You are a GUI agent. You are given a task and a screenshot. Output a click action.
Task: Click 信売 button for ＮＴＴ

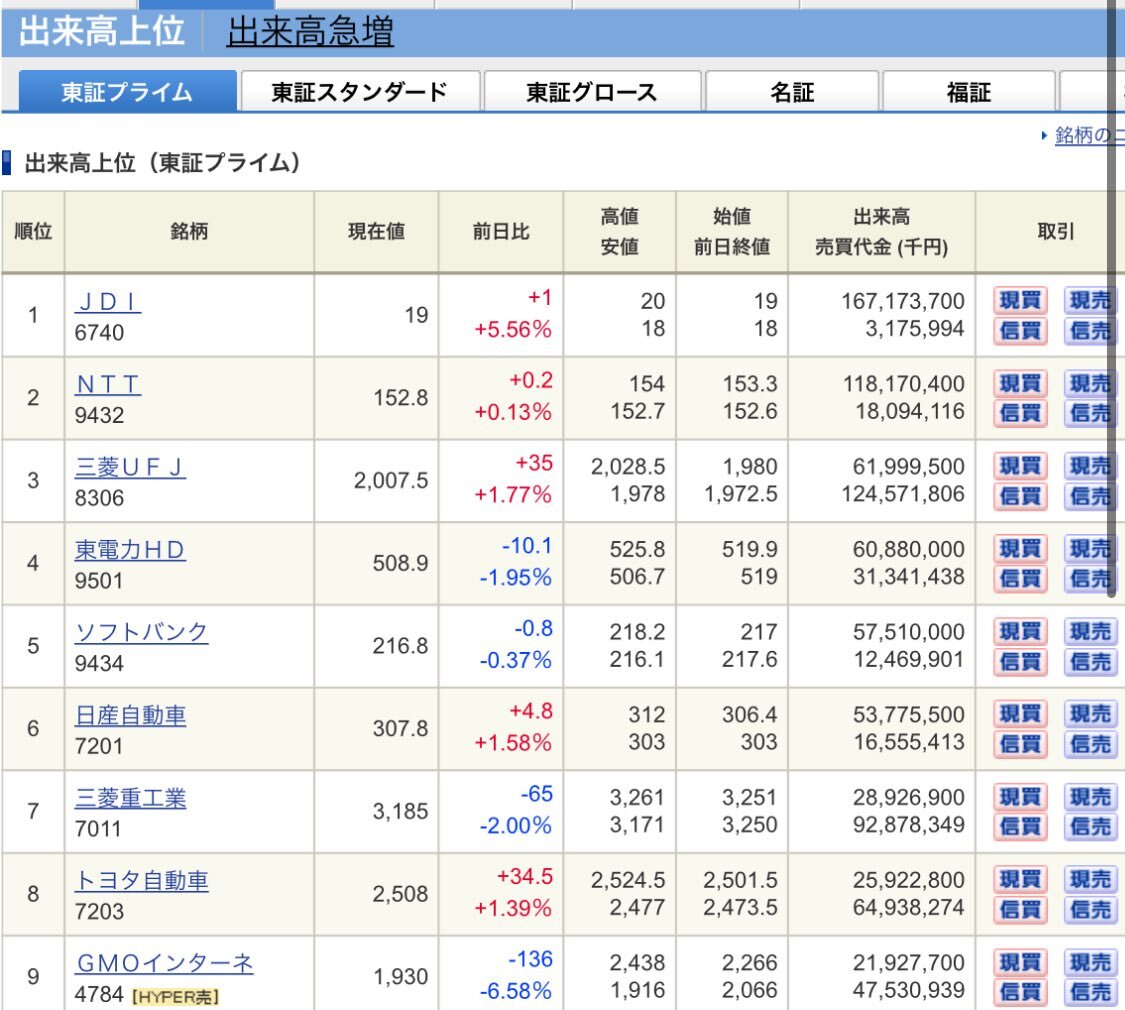click(x=1090, y=413)
